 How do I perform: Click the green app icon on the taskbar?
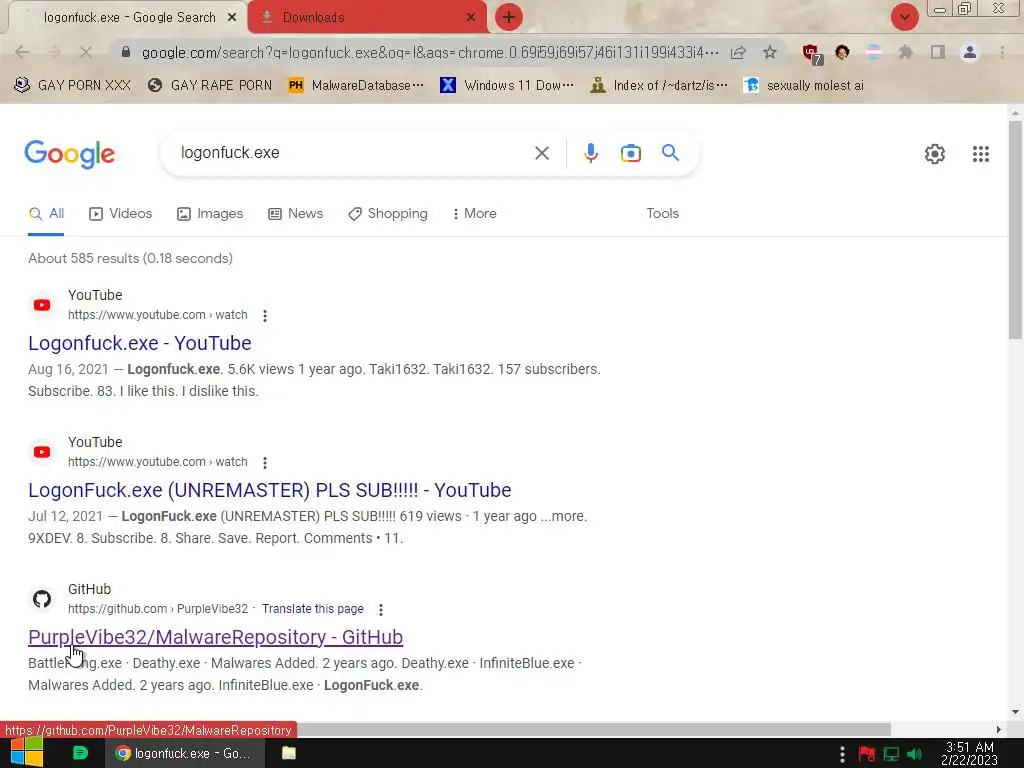[x=80, y=753]
